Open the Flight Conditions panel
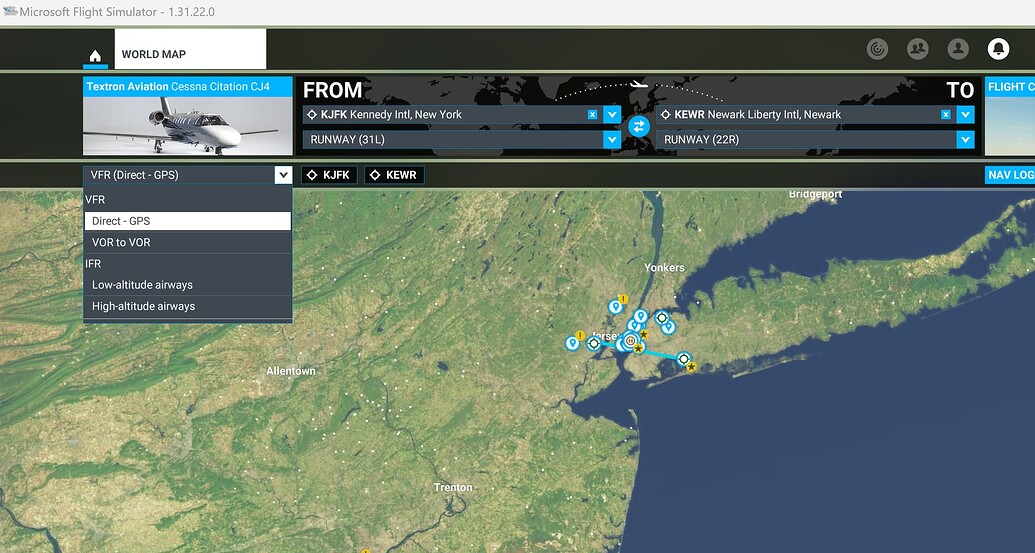 (1009, 116)
